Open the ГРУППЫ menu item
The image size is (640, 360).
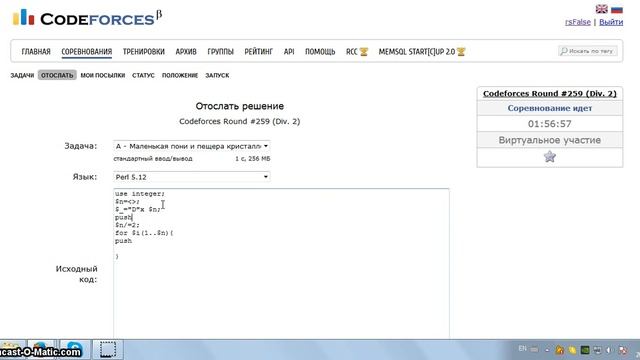[220, 52]
